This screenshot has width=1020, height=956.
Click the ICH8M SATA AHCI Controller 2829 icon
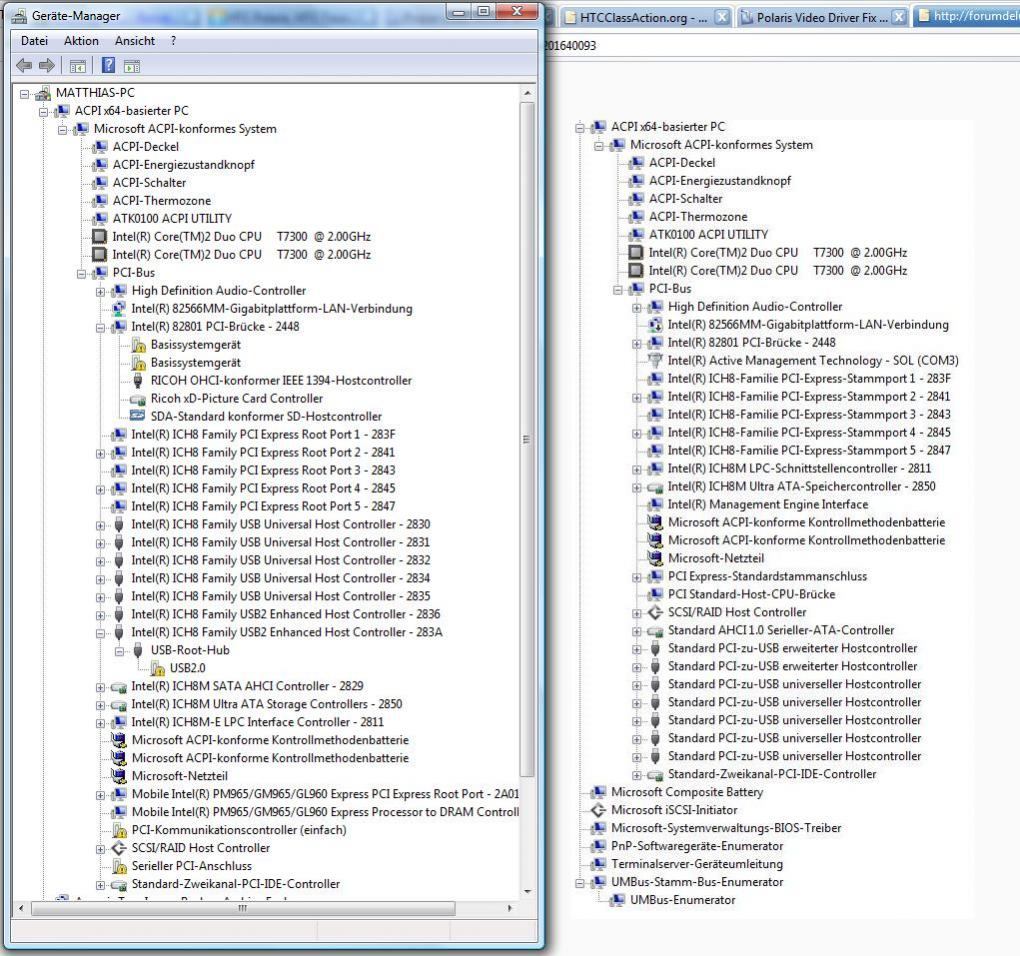(118, 686)
